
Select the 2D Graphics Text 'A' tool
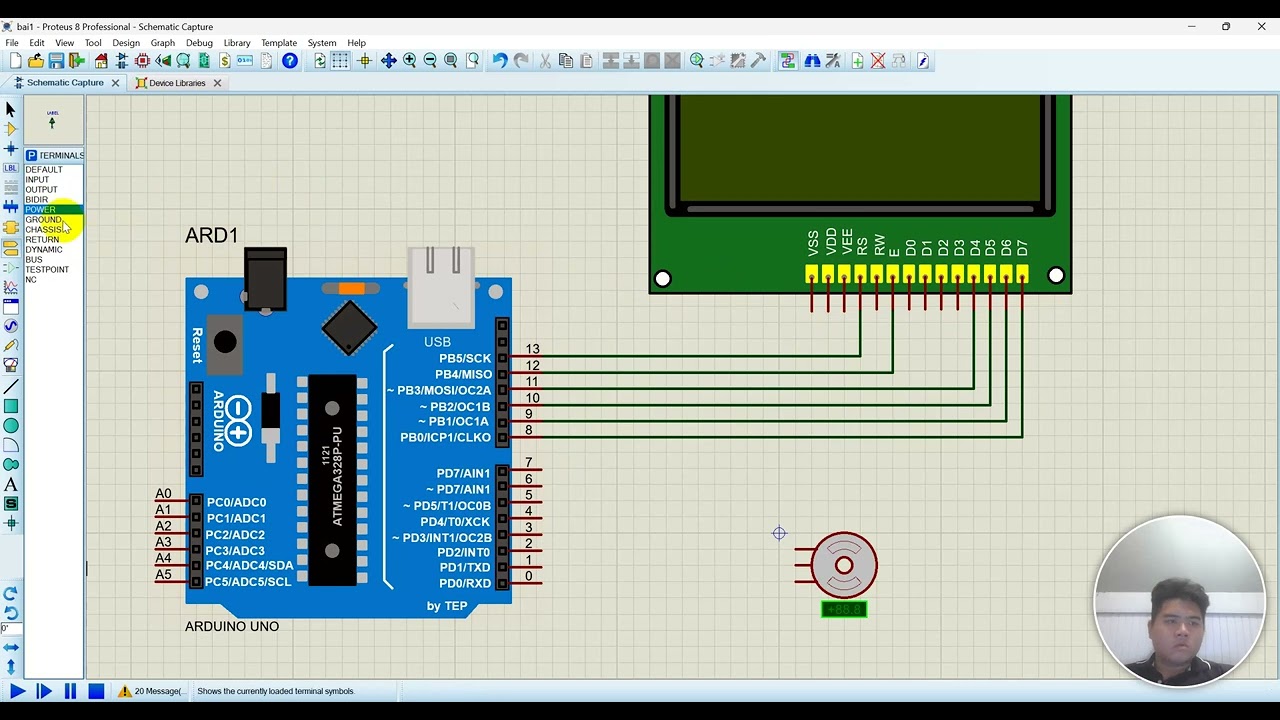point(11,485)
